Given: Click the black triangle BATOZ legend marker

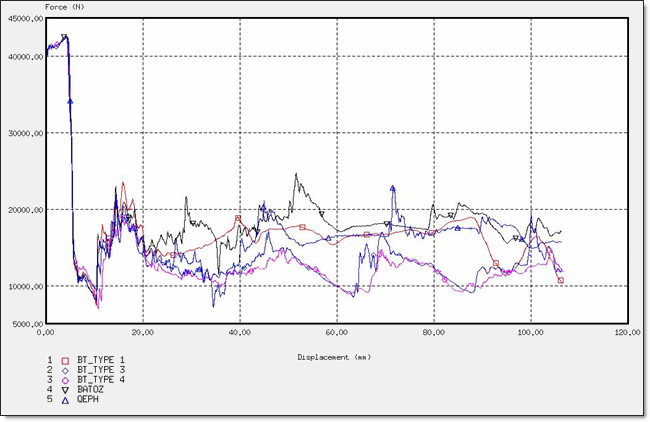Looking at the screenshot, I should [66, 390].
